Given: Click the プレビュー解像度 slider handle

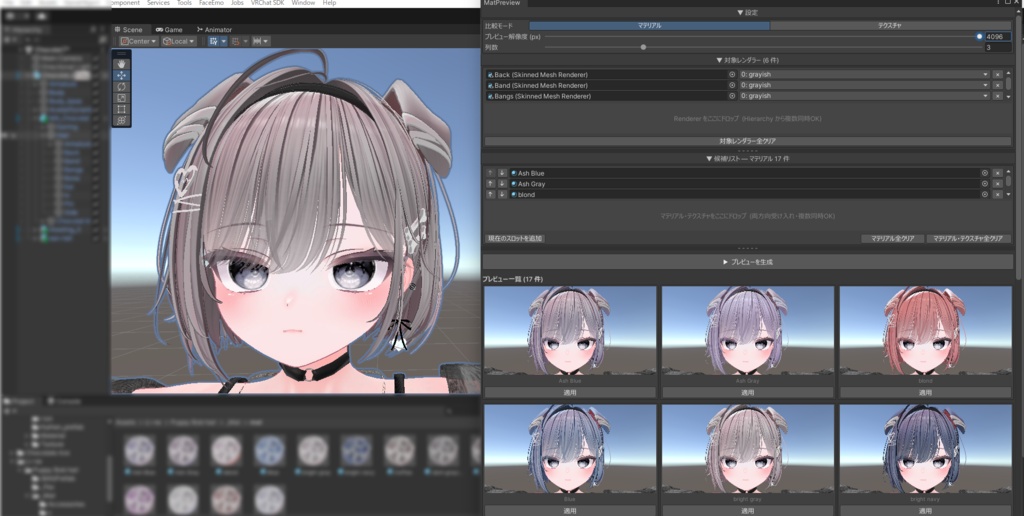Looking at the screenshot, I should point(979,37).
